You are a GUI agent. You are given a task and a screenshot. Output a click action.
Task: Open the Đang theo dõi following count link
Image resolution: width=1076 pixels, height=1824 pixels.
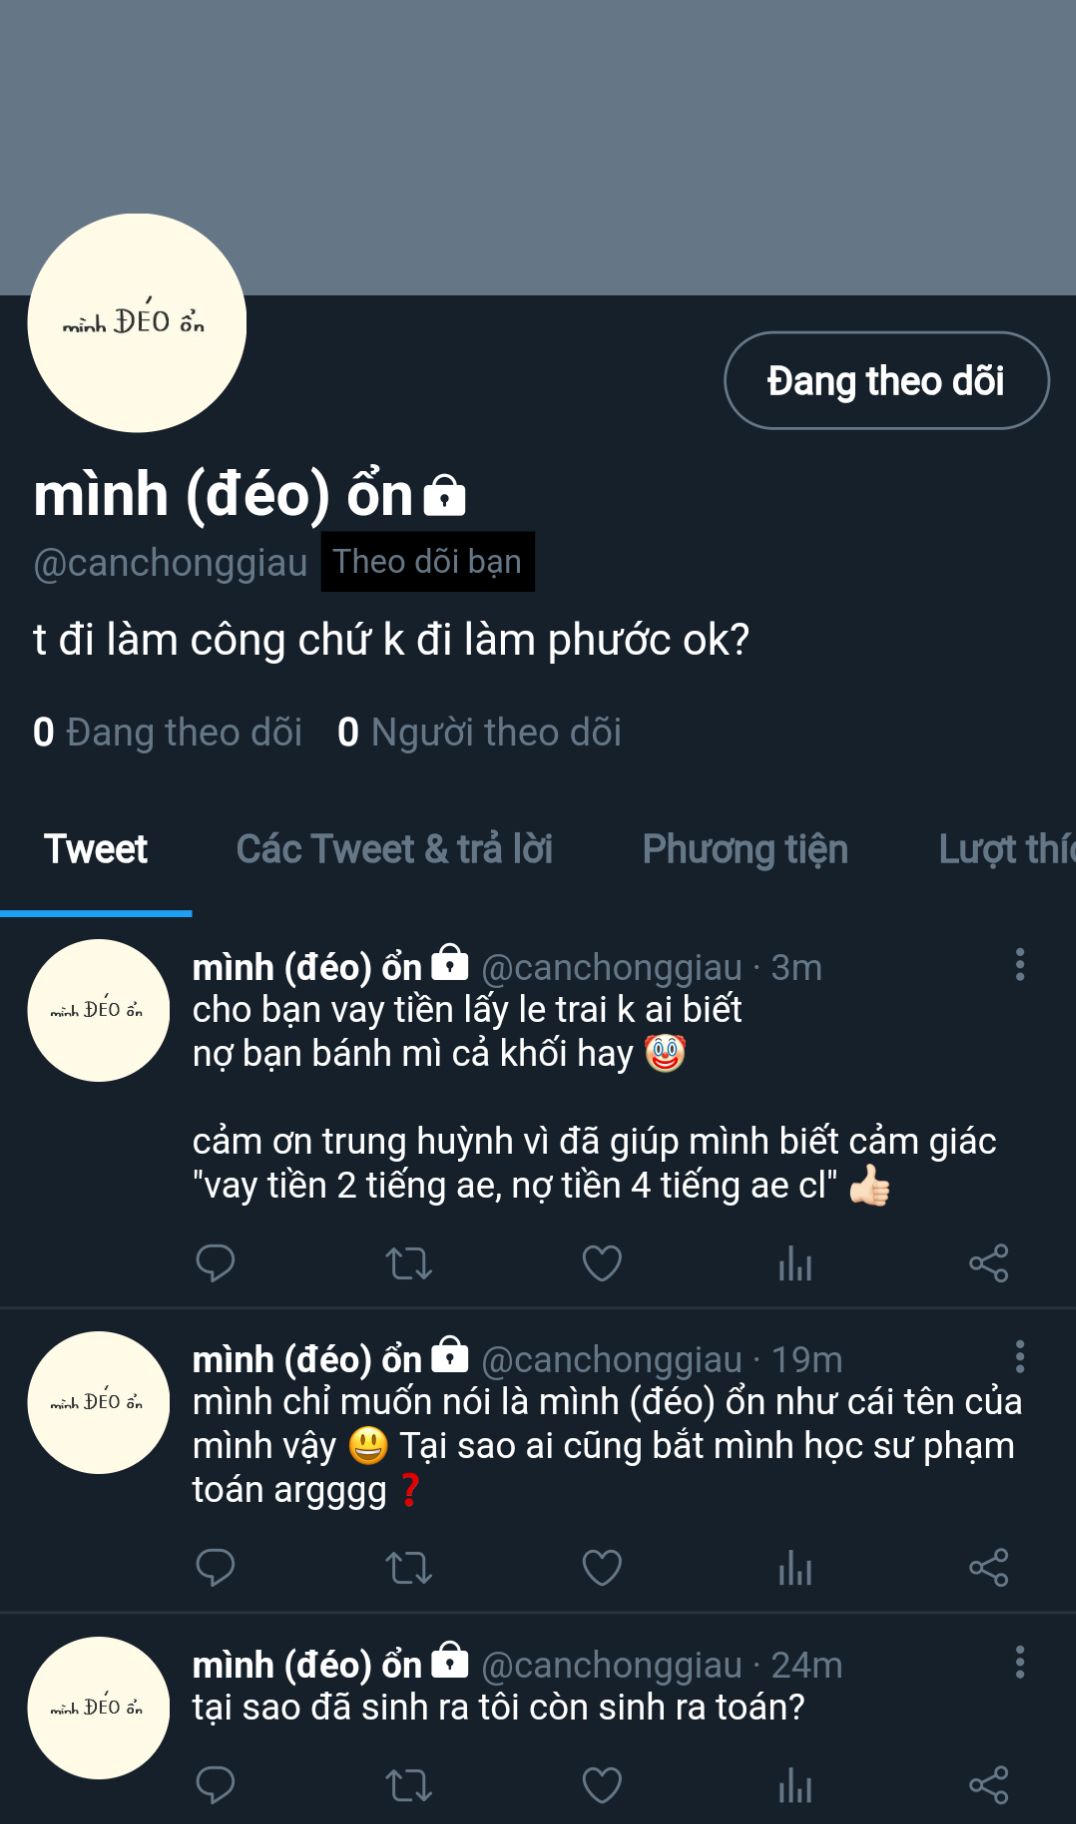pos(168,732)
